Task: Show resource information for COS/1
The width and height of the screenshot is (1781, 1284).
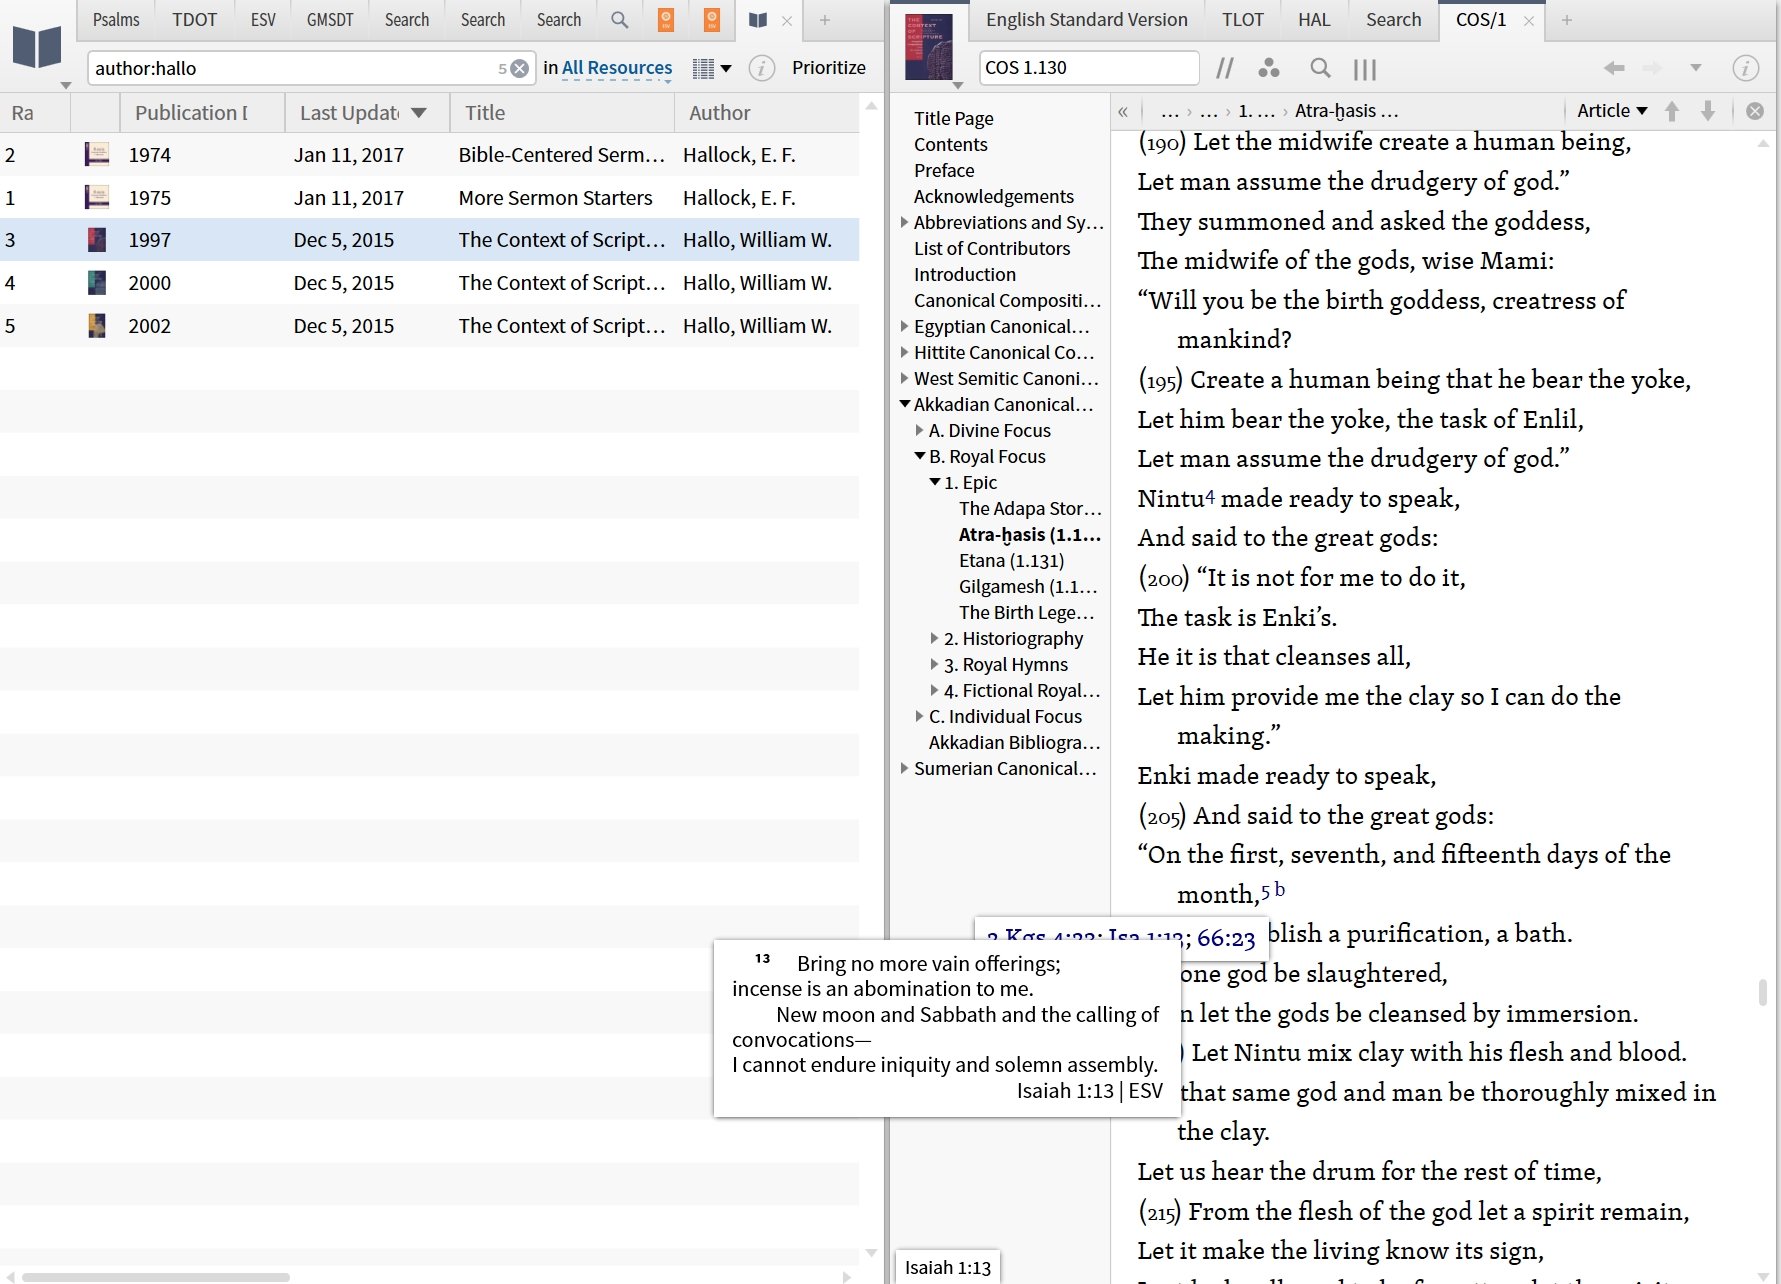Action: 1746,68
